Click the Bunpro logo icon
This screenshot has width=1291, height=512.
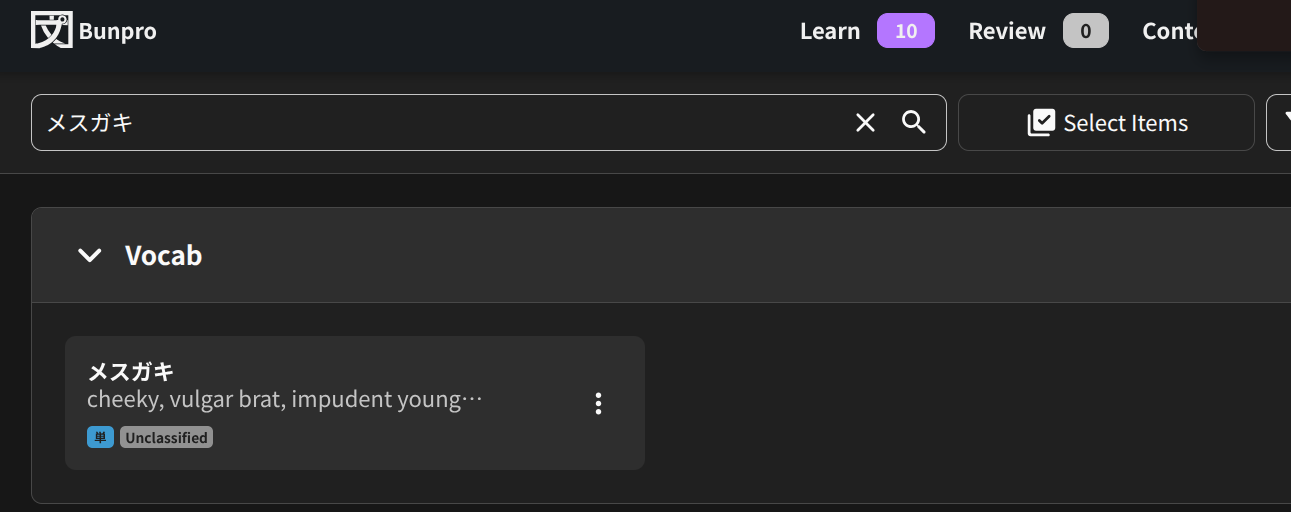(51, 30)
